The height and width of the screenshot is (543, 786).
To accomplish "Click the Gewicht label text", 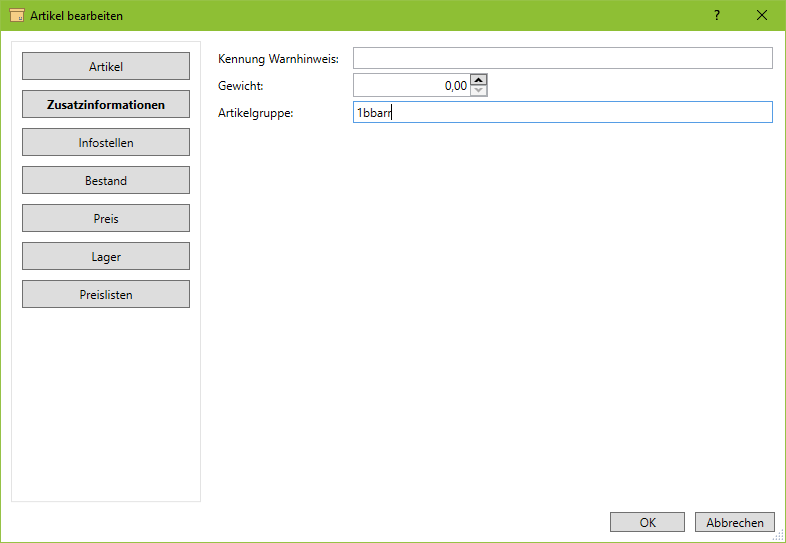I will (x=240, y=87).
